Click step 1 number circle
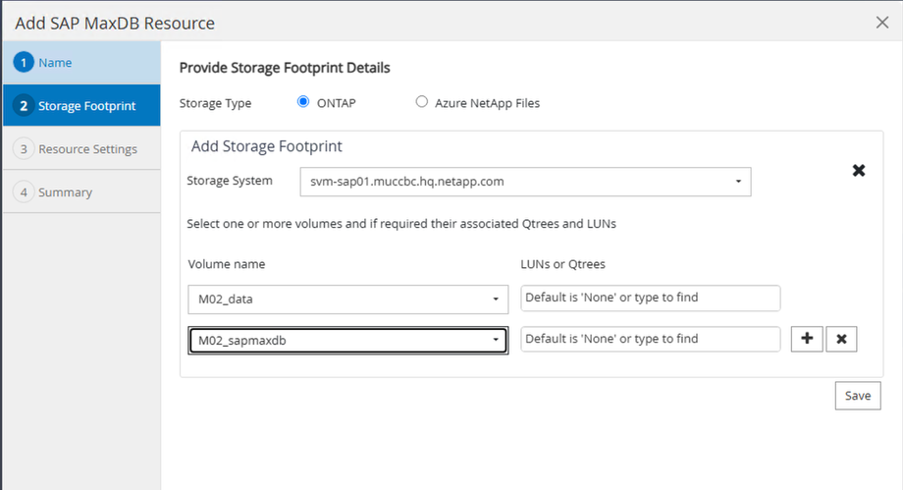 click(x=23, y=63)
